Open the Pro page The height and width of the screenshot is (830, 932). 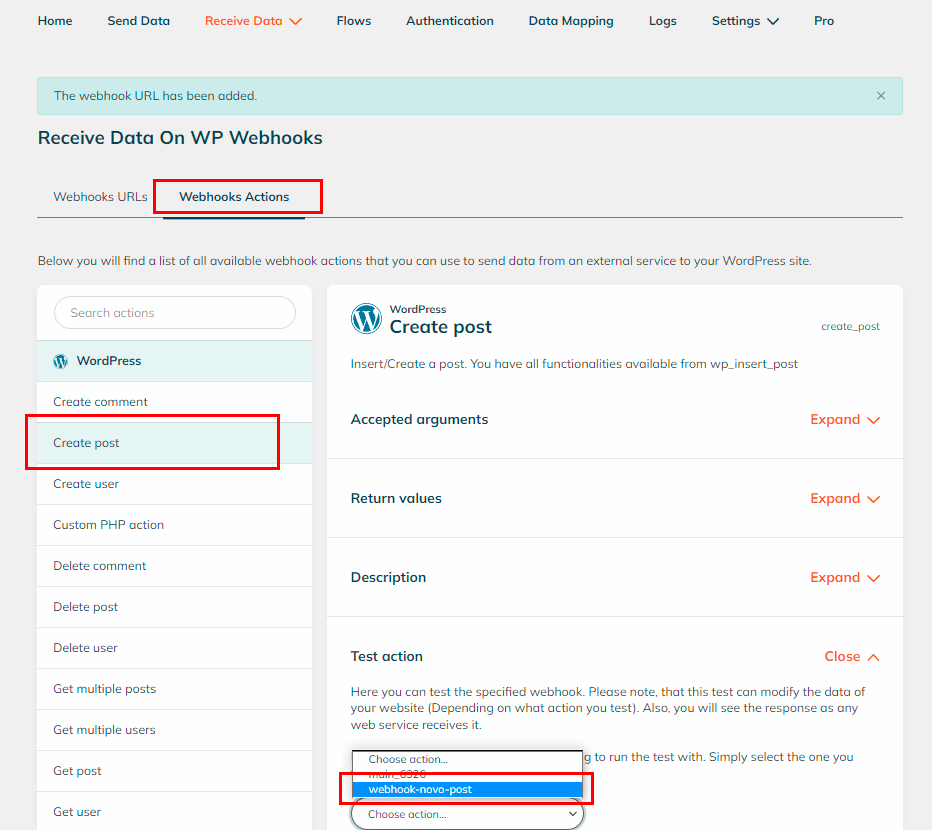pos(824,21)
